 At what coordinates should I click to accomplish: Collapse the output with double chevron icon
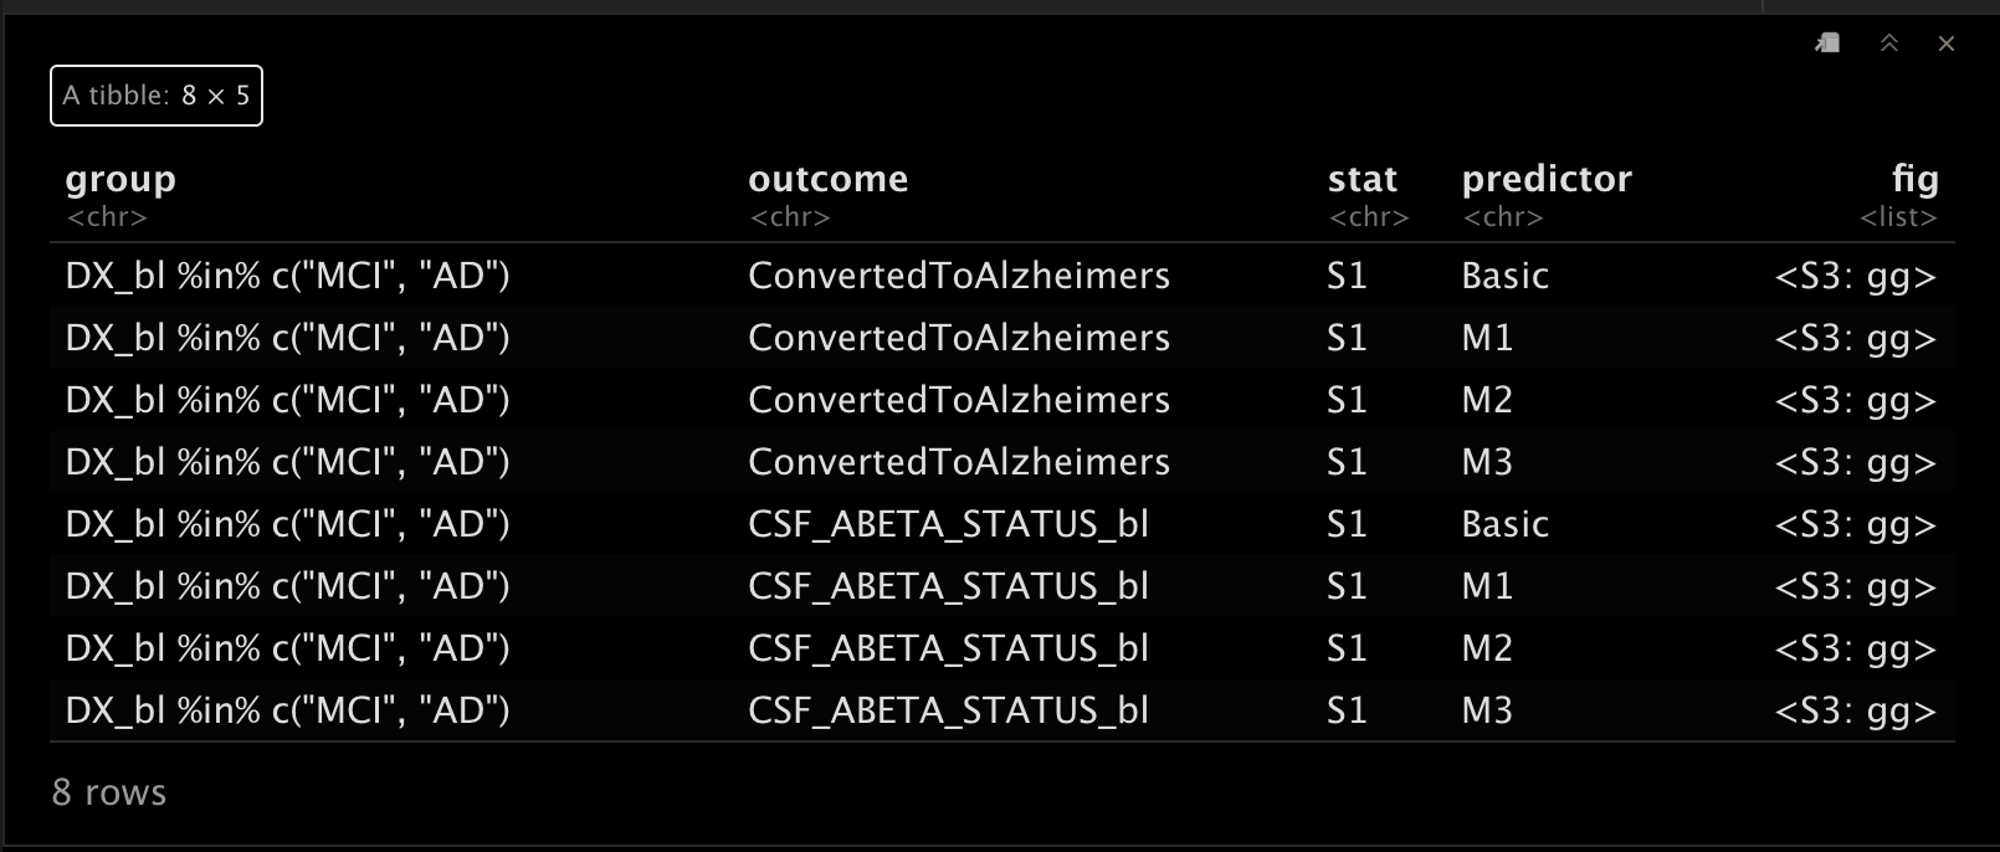[x=1889, y=43]
